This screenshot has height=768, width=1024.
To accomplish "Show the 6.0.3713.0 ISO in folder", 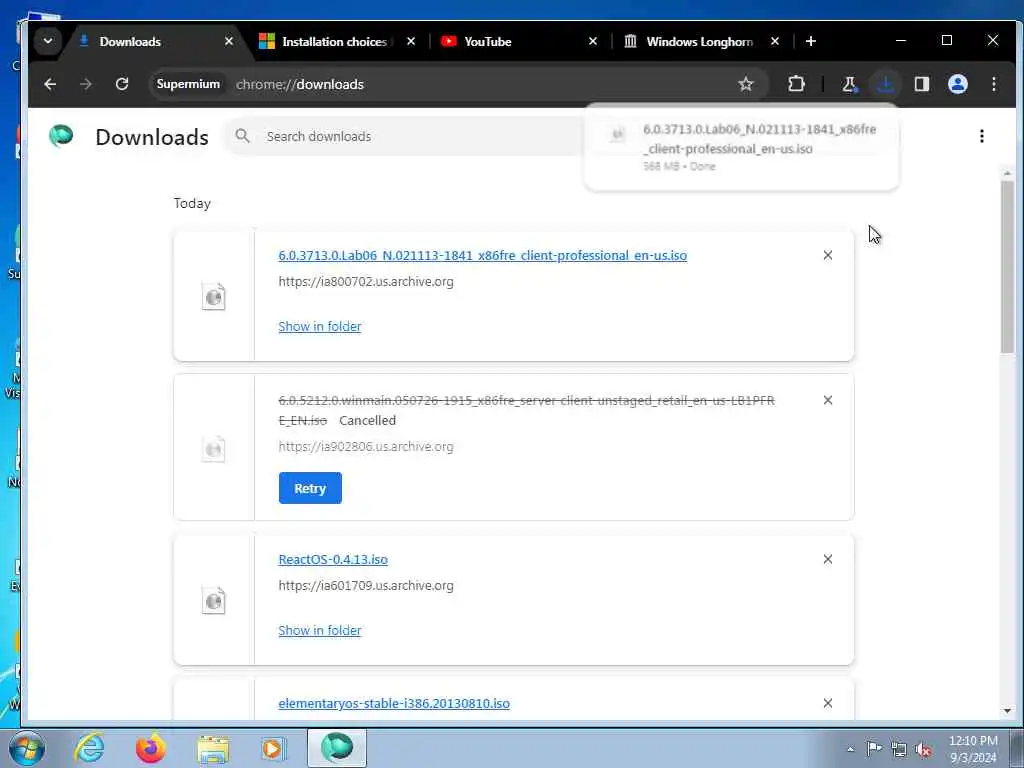I will pyautogui.click(x=319, y=327).
